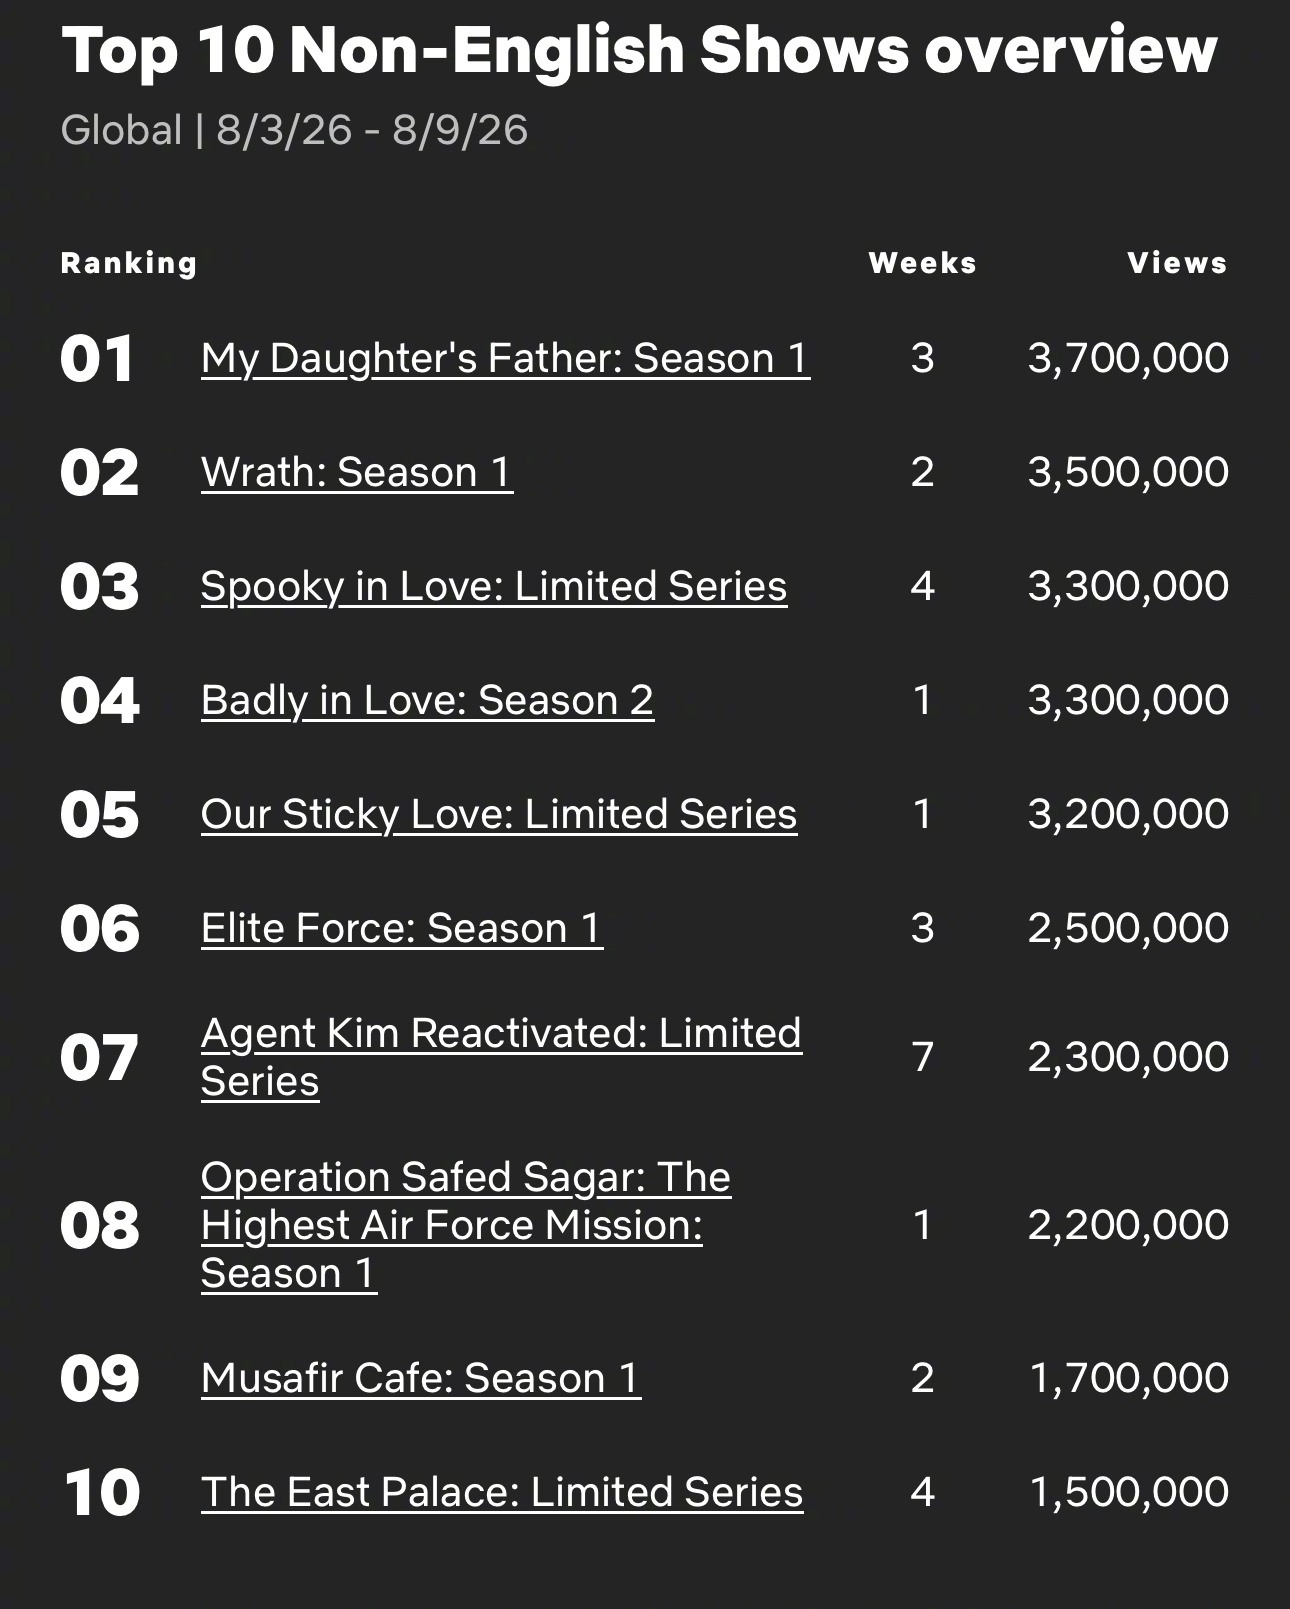Click the Global date range subtitle

point(294,130)
